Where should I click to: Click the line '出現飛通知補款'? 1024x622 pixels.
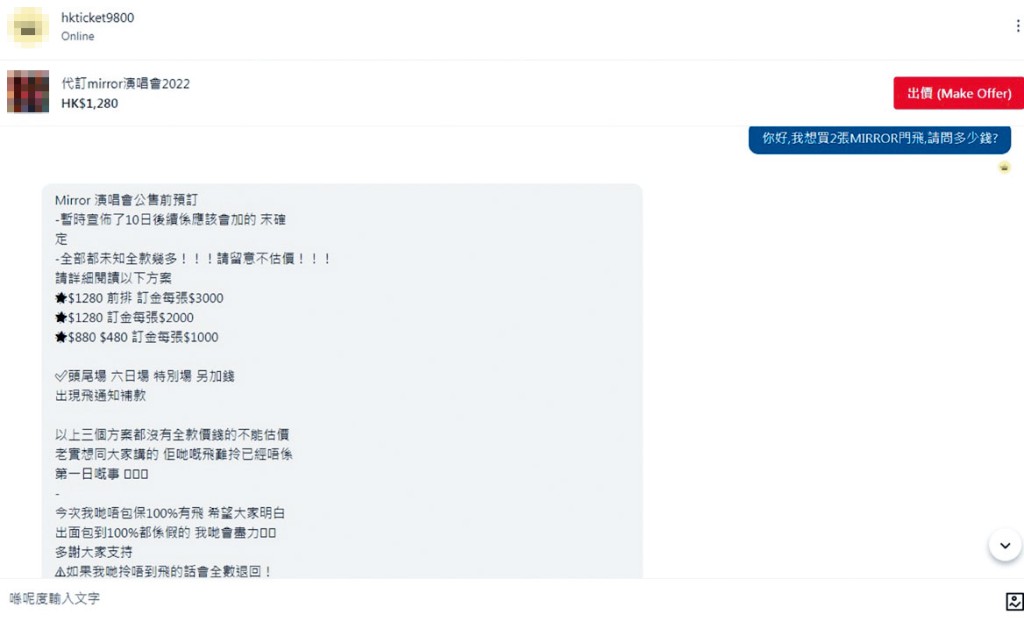101,396
